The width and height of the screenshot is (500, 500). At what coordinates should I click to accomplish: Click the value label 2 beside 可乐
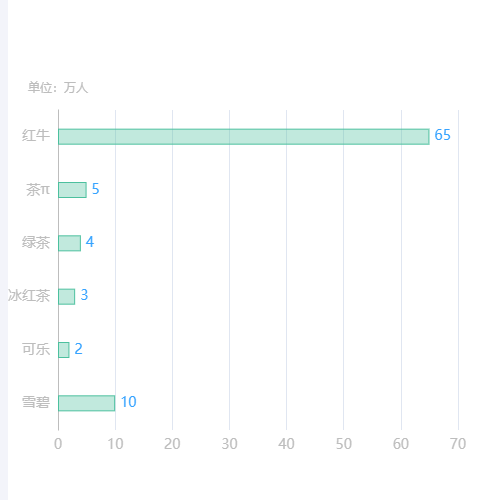click(x=78, y=349)
